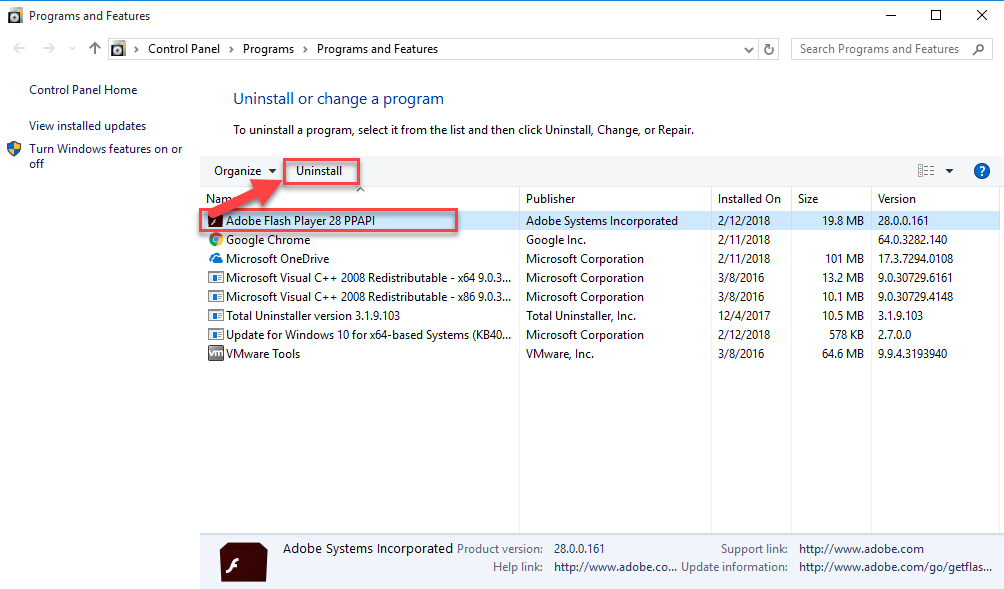Select Visual C++ 2008 Redistributable x64 entry
1004x589 pixels.
tap(599, 278)
